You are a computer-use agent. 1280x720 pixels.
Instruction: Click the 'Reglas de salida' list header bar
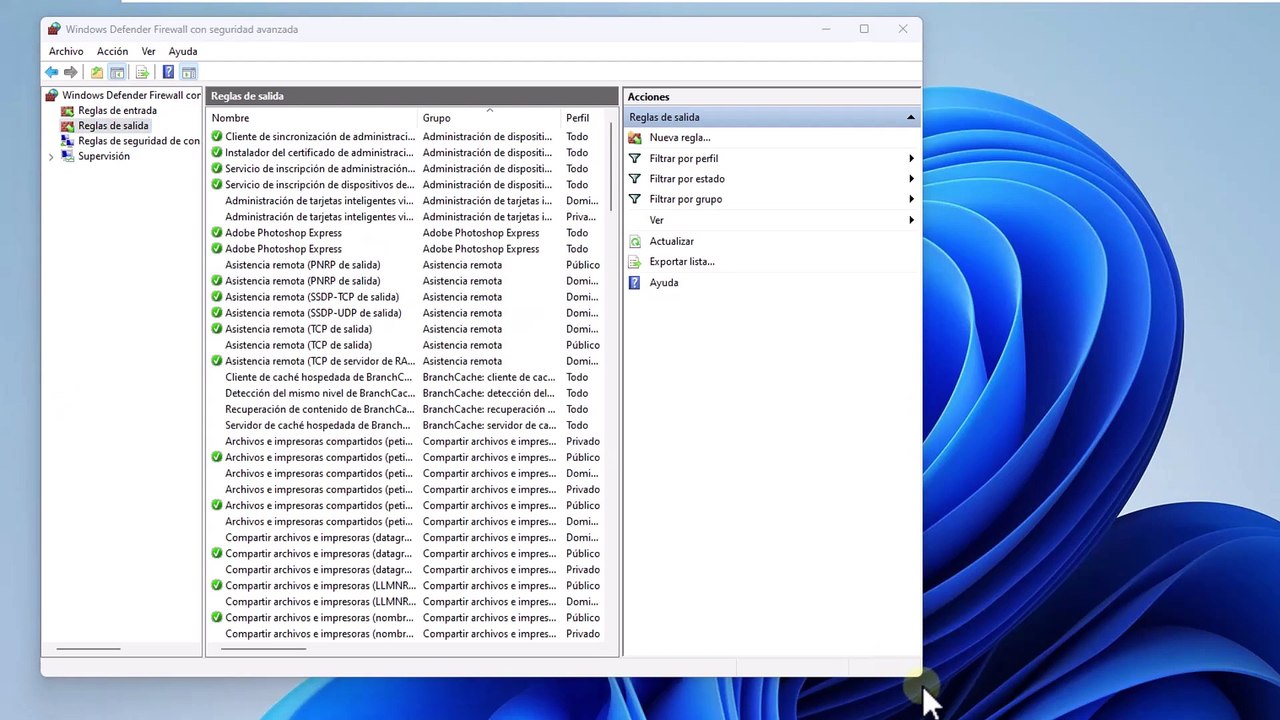click(x=412, y=96)
